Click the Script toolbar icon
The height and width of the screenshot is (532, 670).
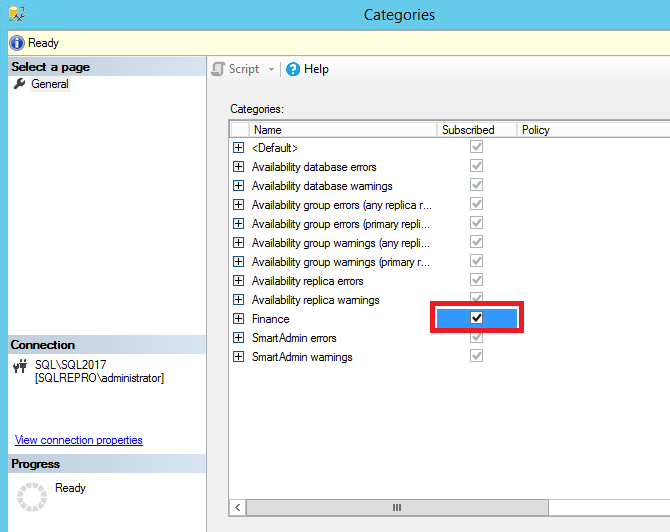click(218, 69)
